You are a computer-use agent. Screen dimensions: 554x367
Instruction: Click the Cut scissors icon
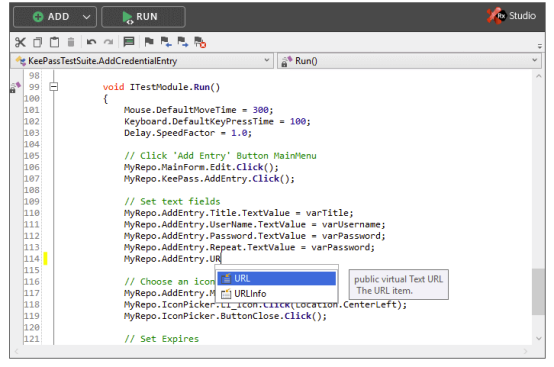tap(20, 42)
